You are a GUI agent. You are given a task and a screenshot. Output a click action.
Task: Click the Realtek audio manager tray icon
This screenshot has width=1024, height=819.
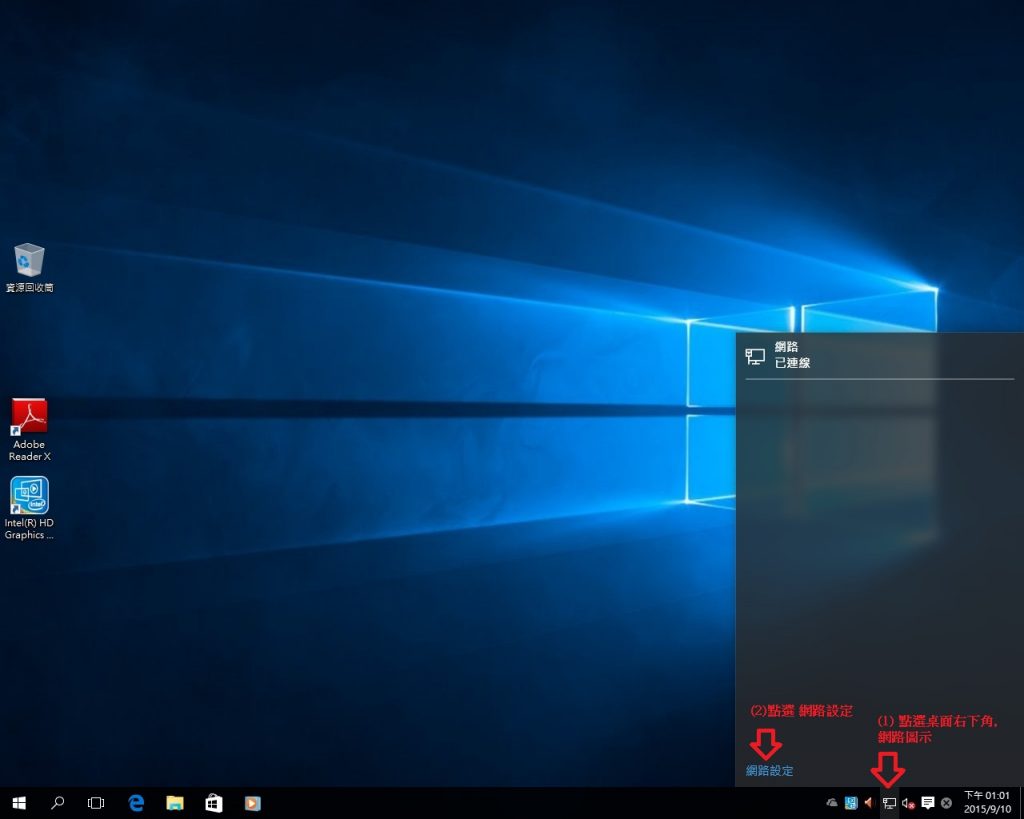869,802
